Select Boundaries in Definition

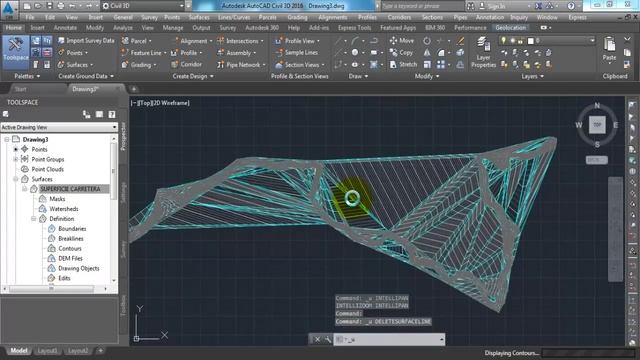point(72,229)
